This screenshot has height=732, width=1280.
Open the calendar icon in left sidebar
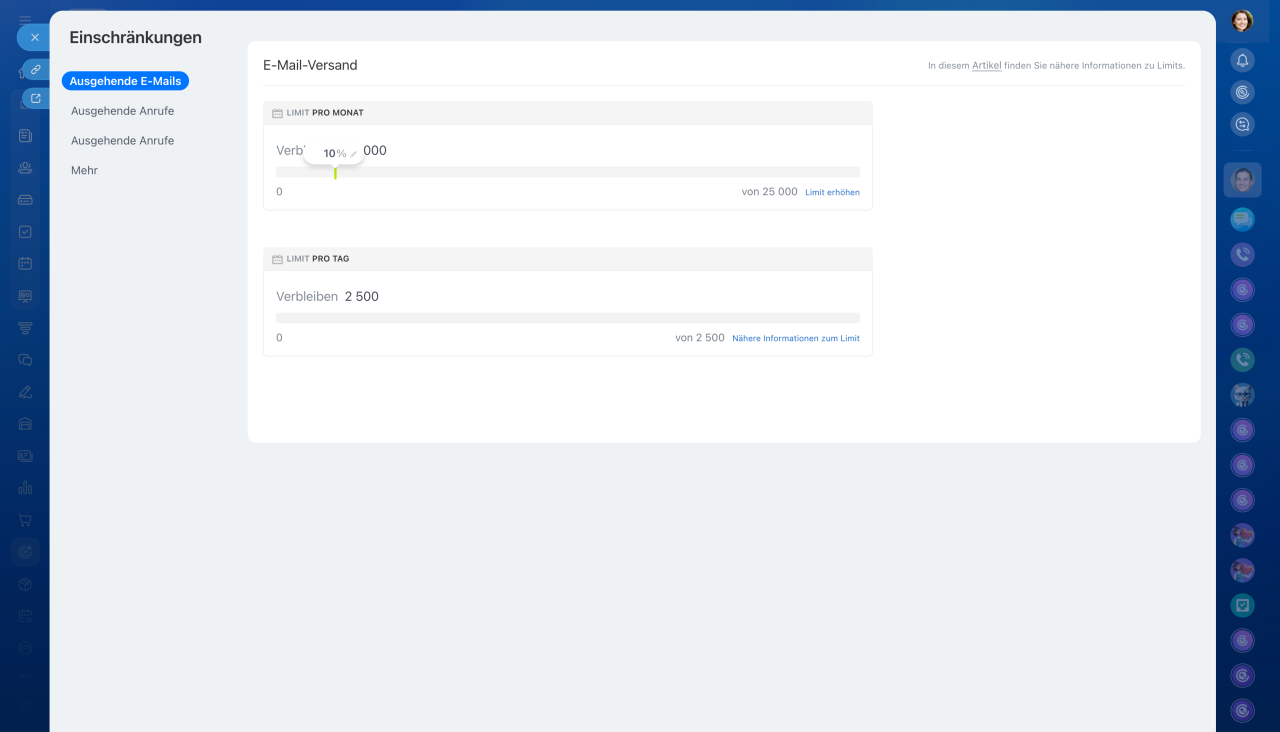click(25, 264)
